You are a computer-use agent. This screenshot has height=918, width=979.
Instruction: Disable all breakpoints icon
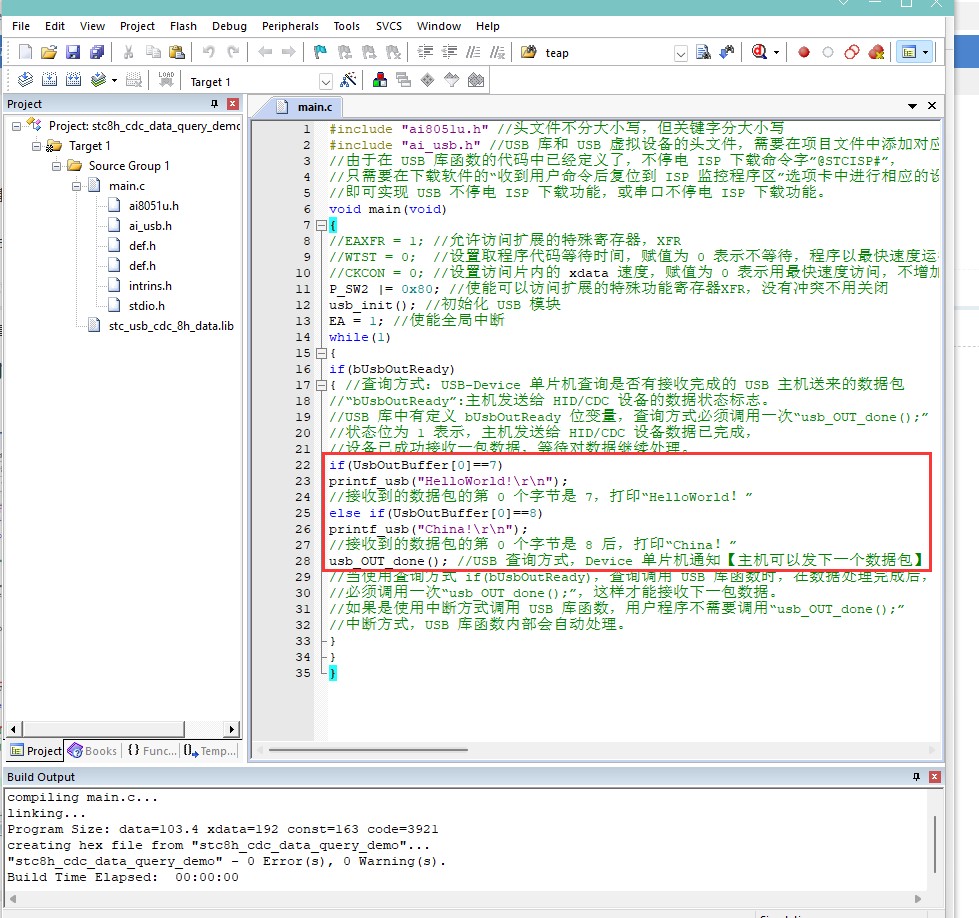coord(852,52)
